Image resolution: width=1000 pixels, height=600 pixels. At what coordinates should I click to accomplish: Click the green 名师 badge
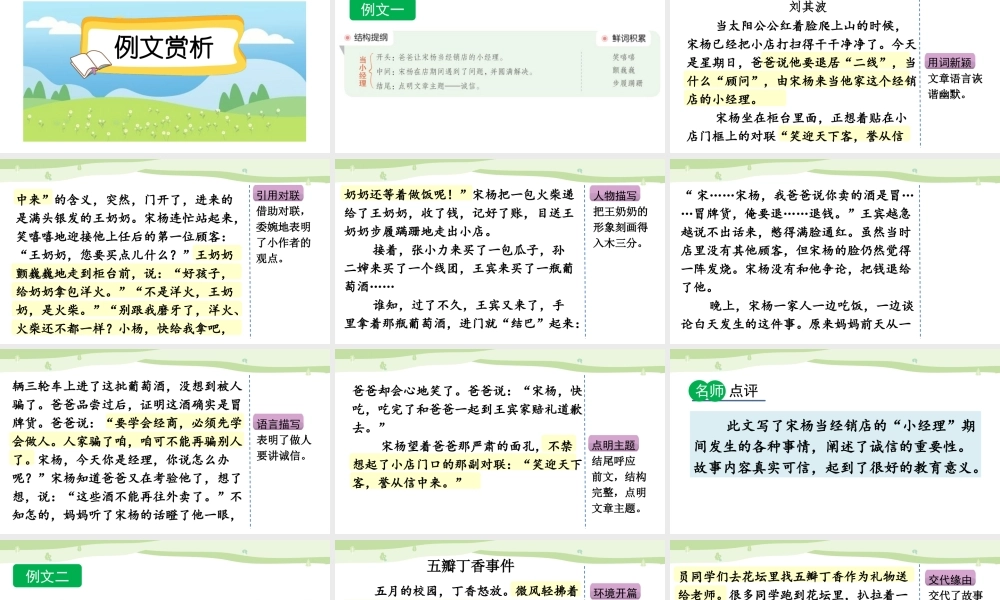707,390
